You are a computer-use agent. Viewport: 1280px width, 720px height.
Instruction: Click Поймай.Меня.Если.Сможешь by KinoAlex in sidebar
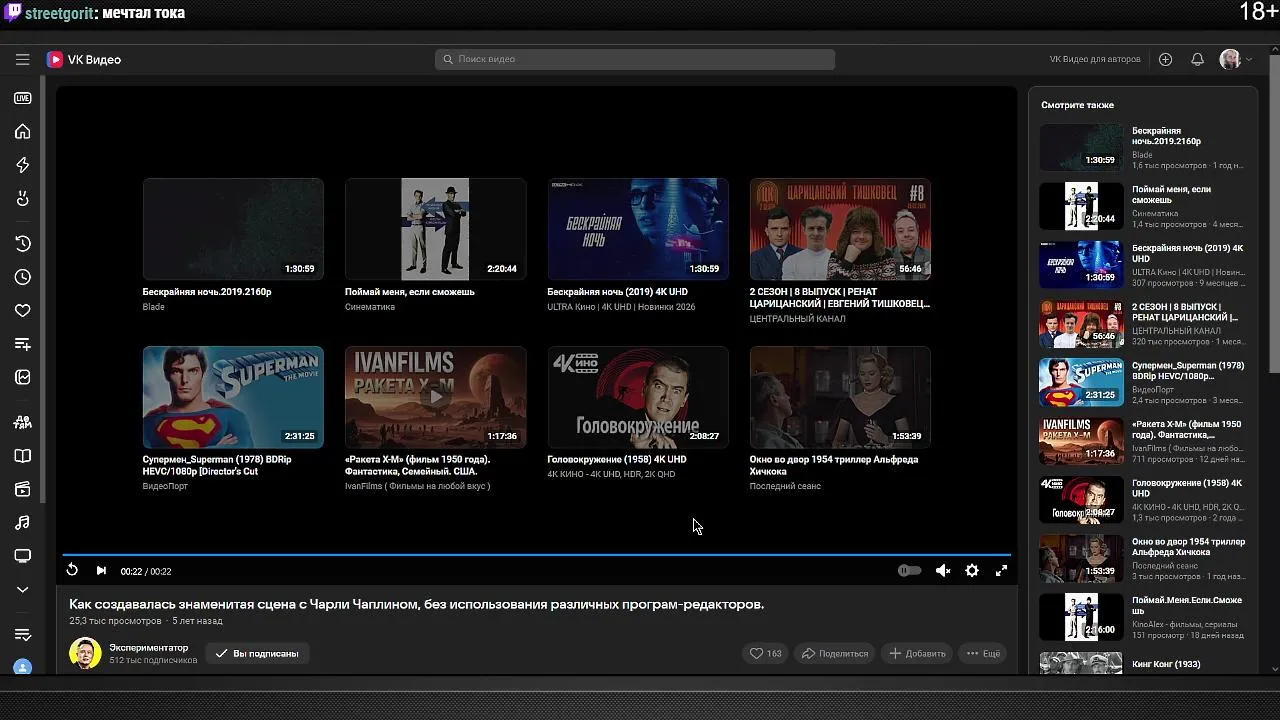click(1187, 606)
